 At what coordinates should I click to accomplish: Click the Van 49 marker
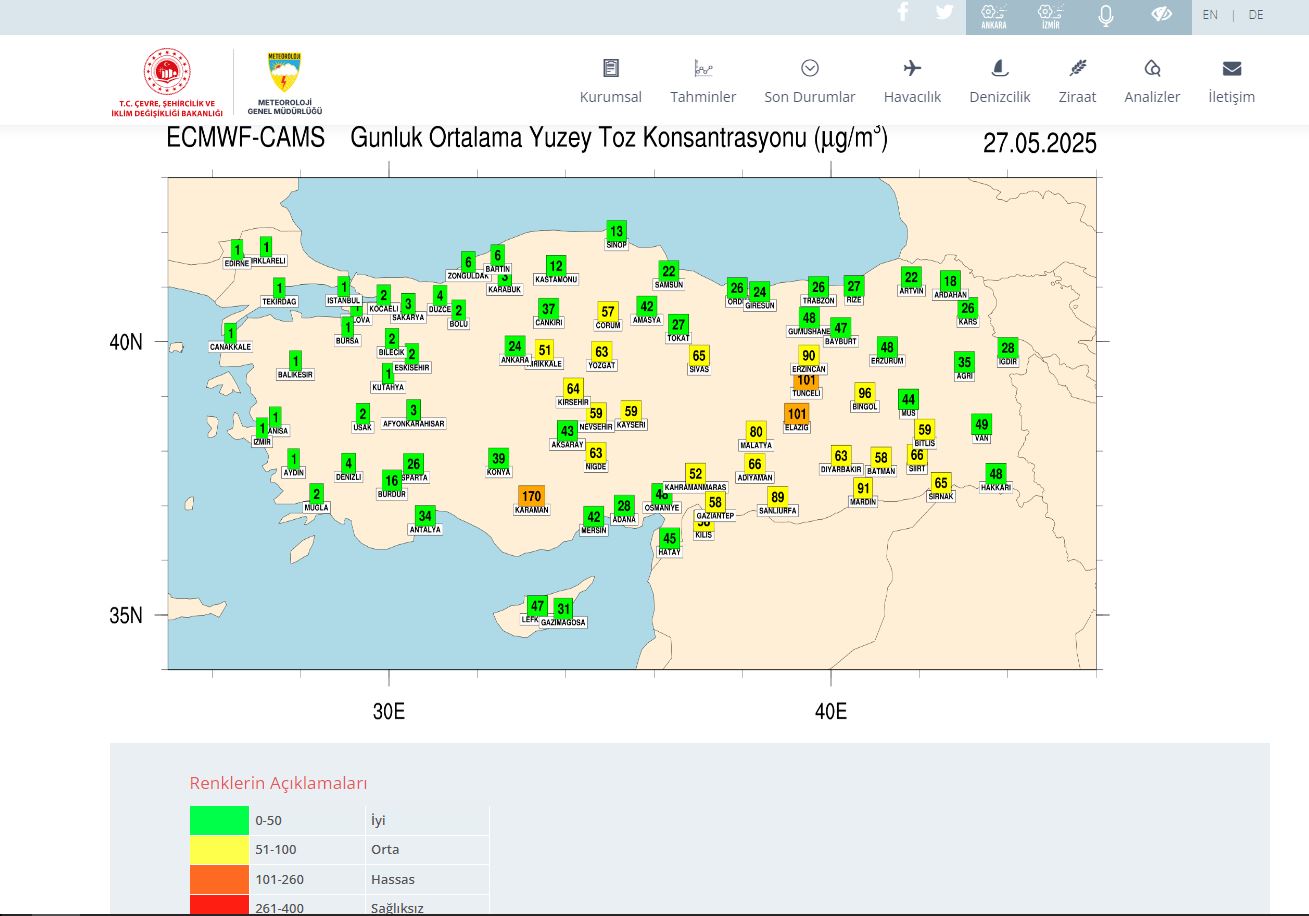click(x=981, y=424)
